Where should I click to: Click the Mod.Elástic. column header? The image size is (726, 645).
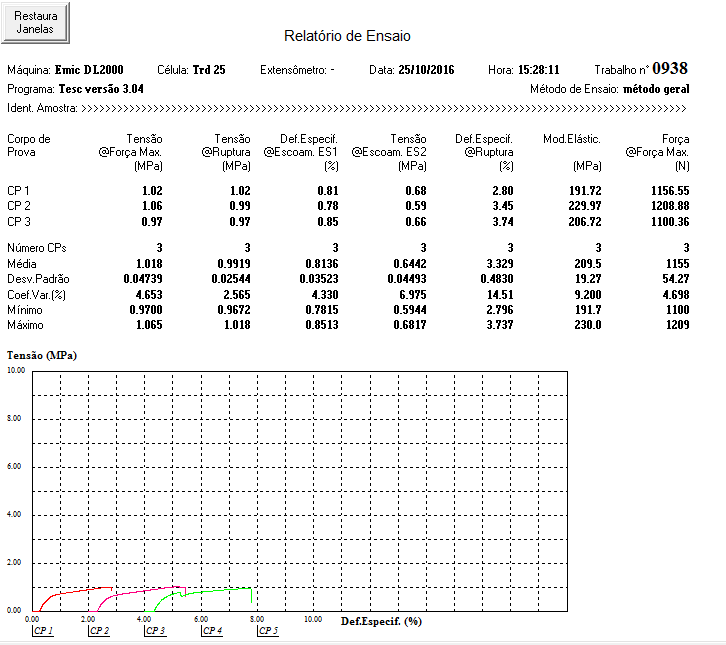click(572, 139)
